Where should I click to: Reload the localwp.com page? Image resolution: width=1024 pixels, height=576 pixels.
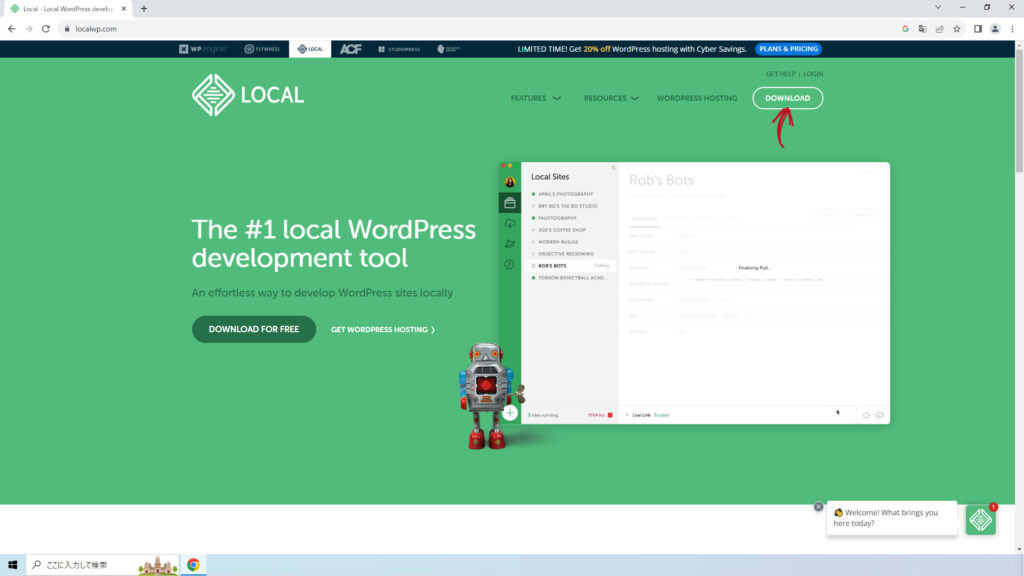pos(46,29)
